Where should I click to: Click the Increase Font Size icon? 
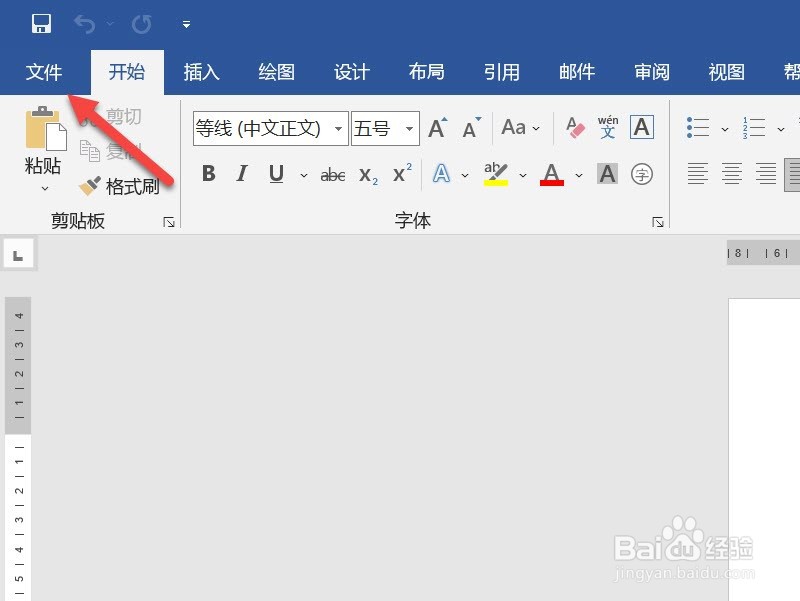[438, 128]
